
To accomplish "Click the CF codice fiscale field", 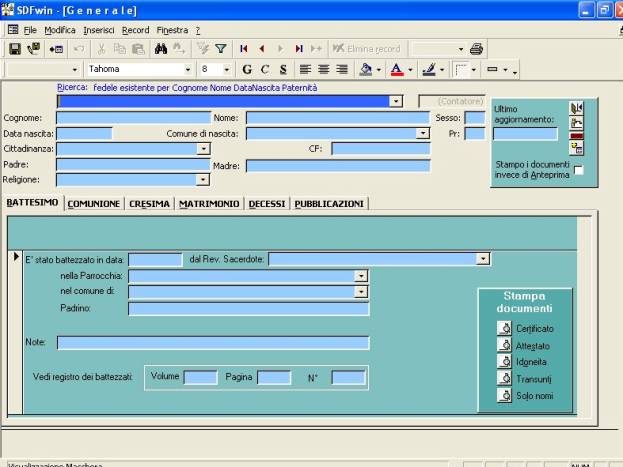I will tap(381, 149).
